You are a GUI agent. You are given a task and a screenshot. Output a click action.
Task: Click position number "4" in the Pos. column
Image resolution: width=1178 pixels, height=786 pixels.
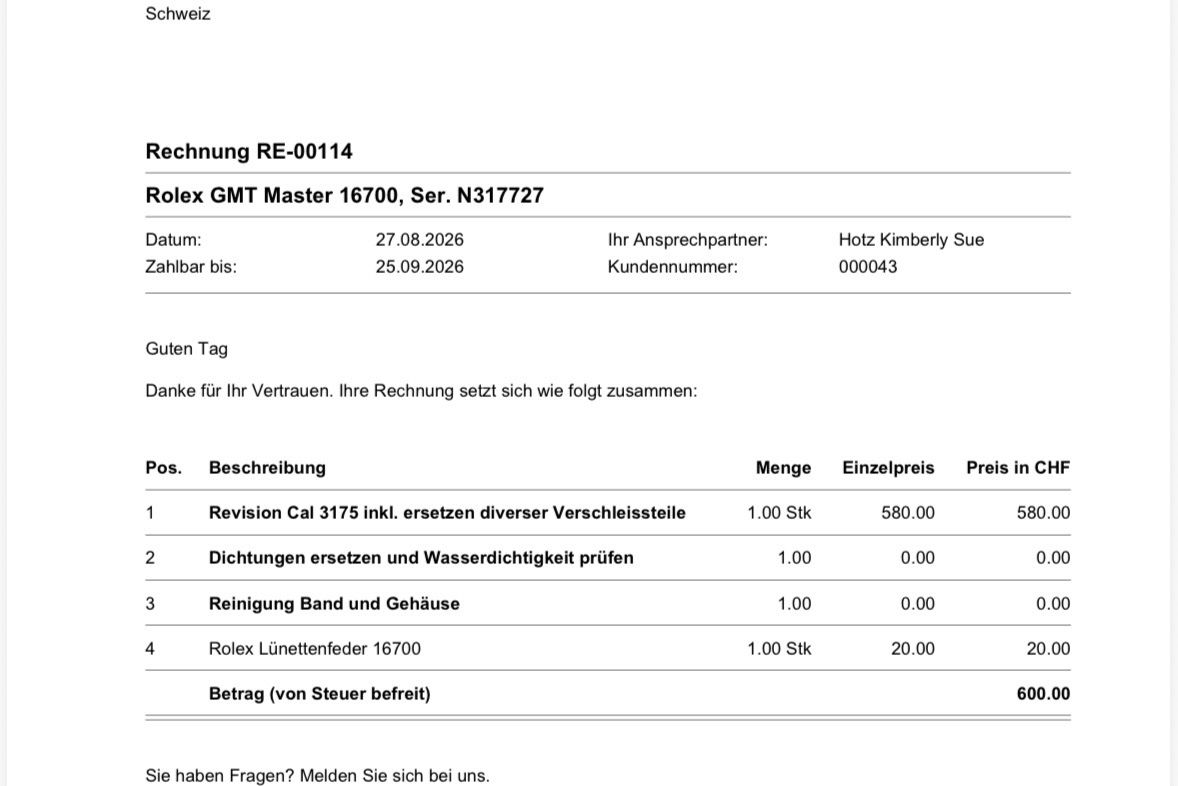click(x=150, y=648)
